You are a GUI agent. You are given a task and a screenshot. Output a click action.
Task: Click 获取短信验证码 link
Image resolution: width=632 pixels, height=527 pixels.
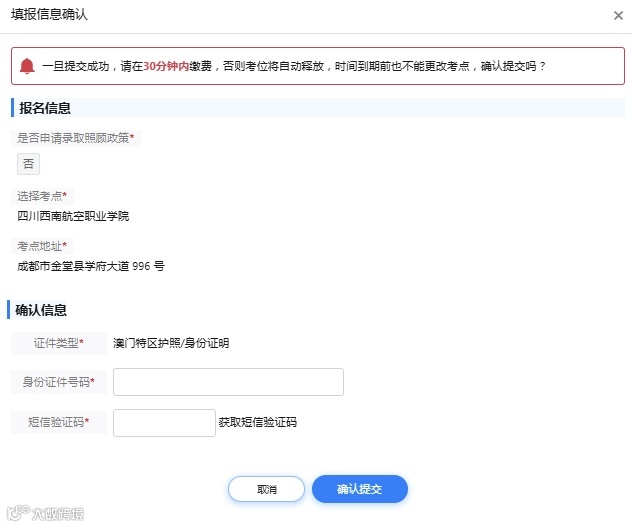pyautogui.click(x=258, y=422)
